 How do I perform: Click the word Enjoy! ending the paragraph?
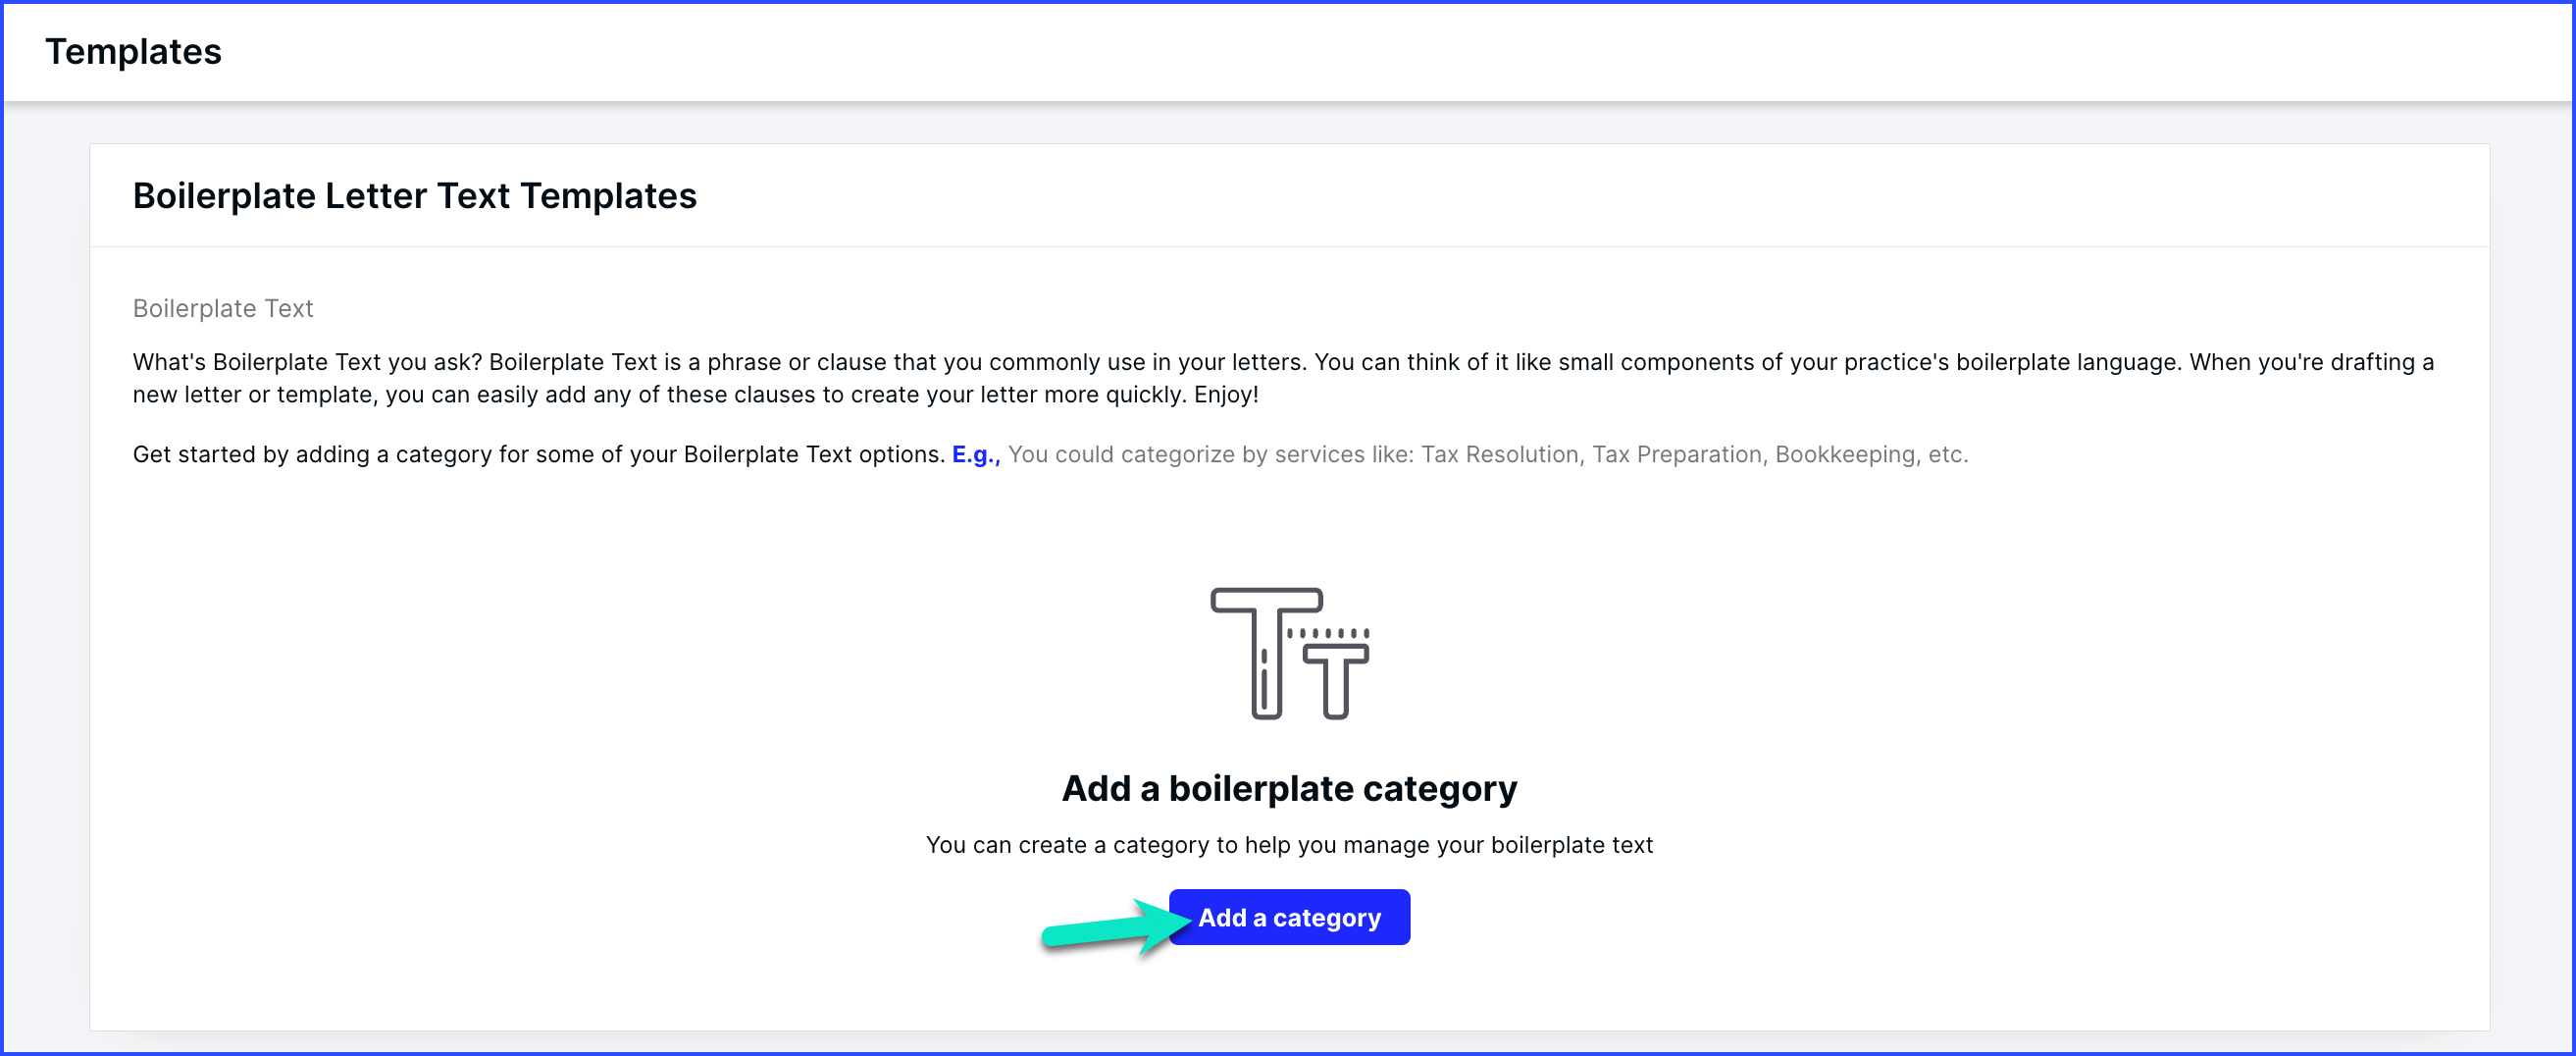[x=1226, y=394]
